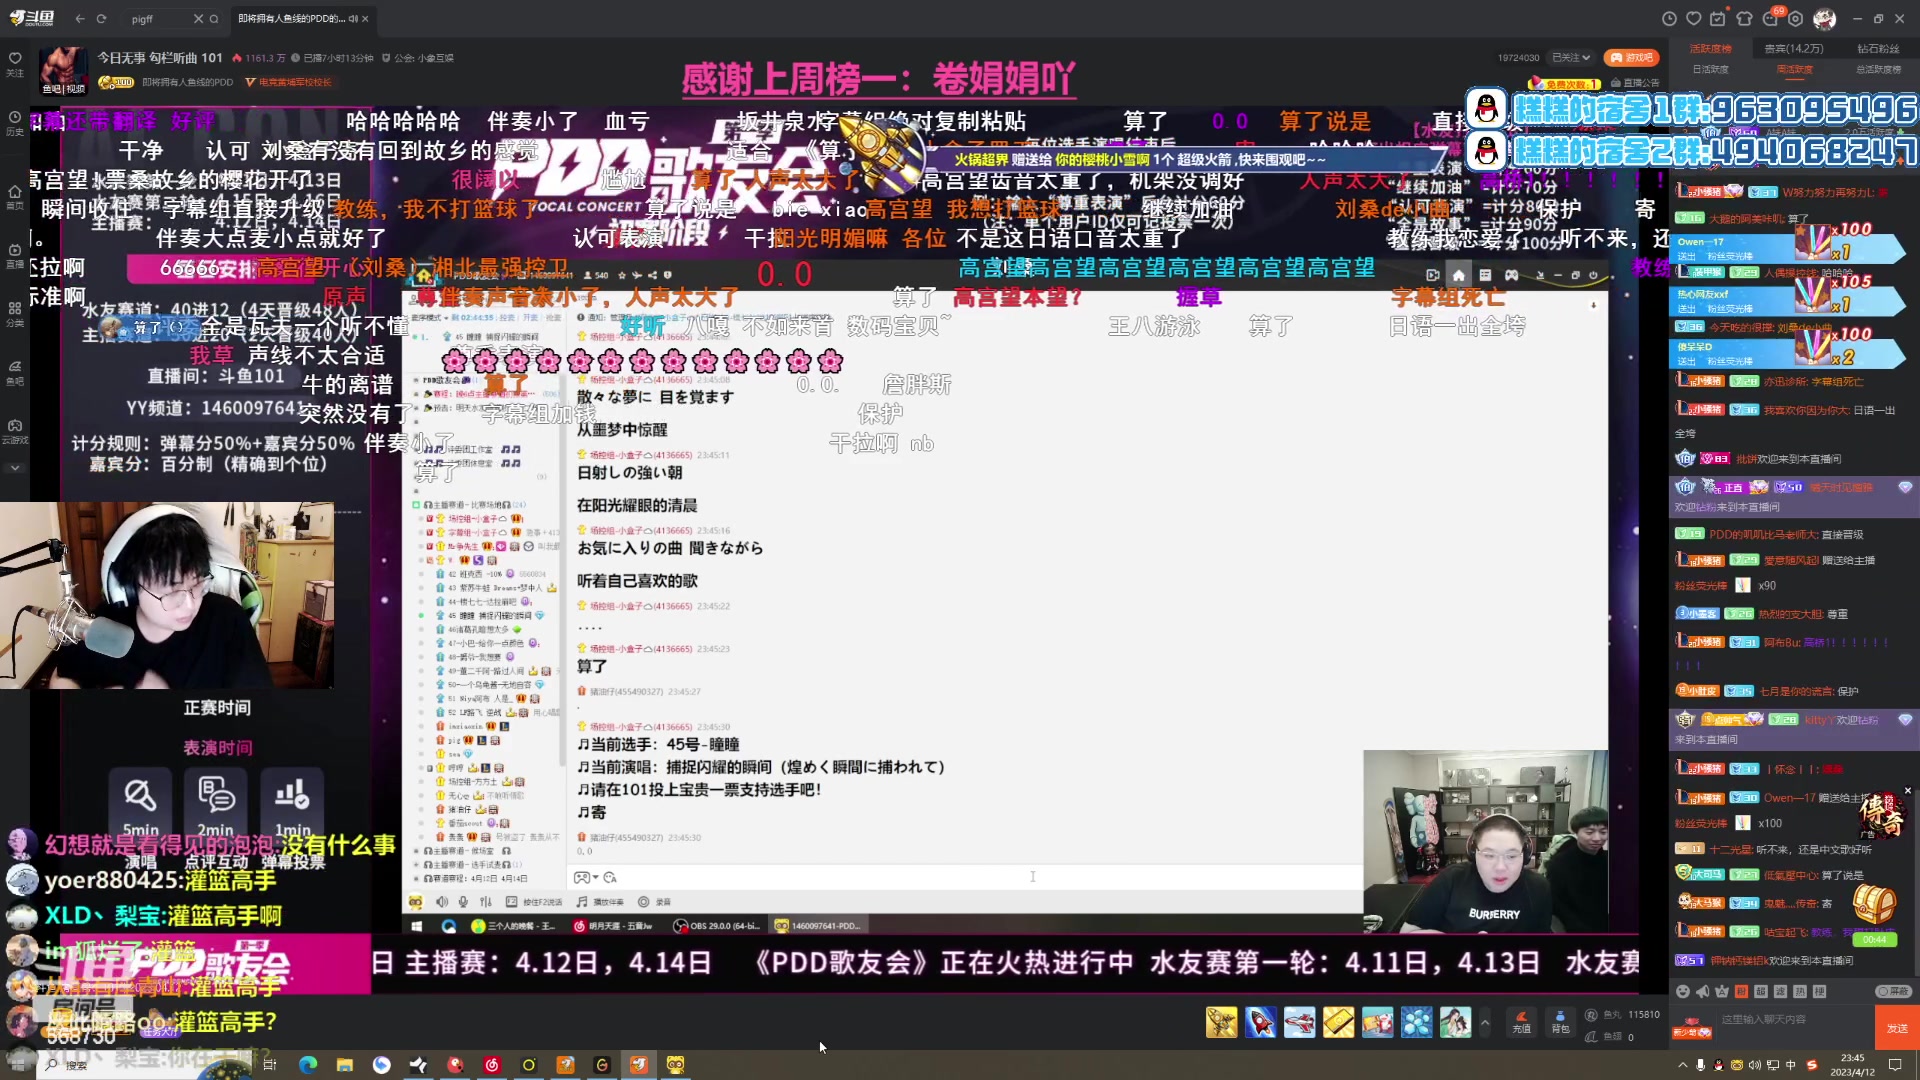Switch to the 活跃度榜 tab
This screenshot has width=1920, height=1080.
(x=1710, y=48)
